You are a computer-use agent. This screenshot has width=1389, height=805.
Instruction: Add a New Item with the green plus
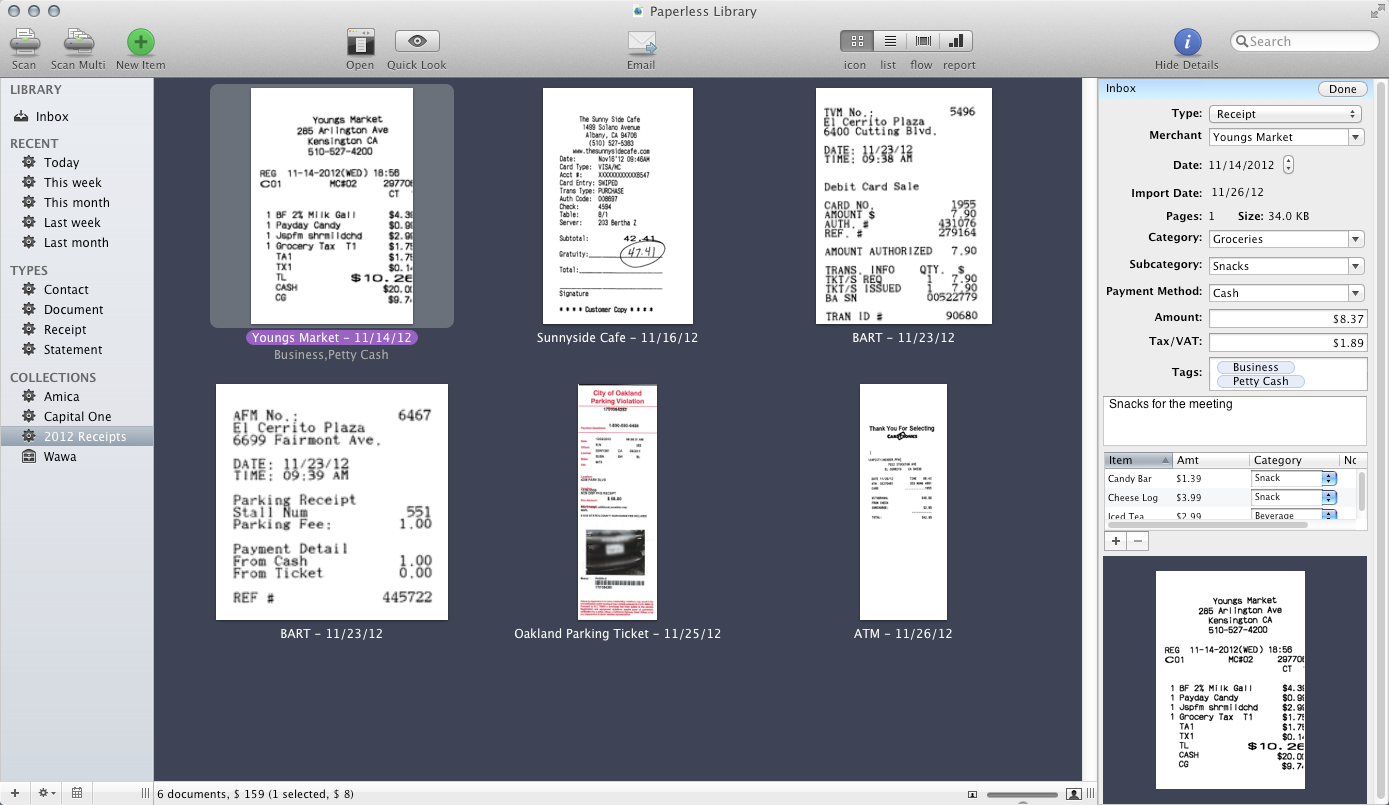pos(141,43)
